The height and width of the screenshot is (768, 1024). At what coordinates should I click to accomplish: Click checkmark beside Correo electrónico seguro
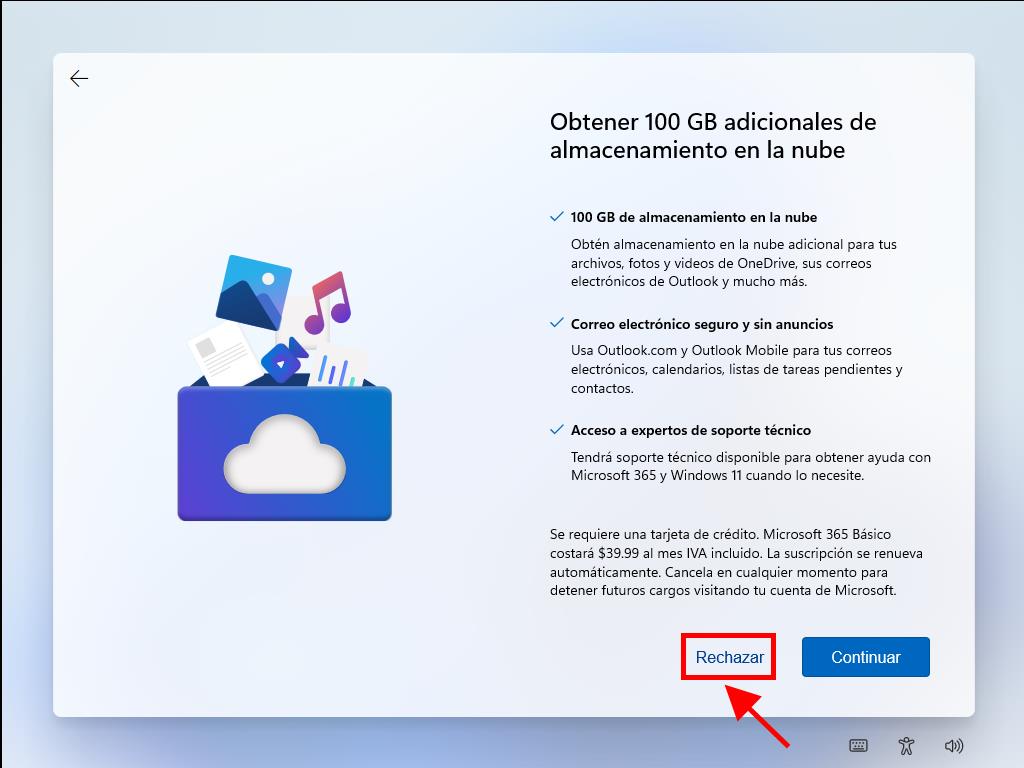tap(557, 324)
